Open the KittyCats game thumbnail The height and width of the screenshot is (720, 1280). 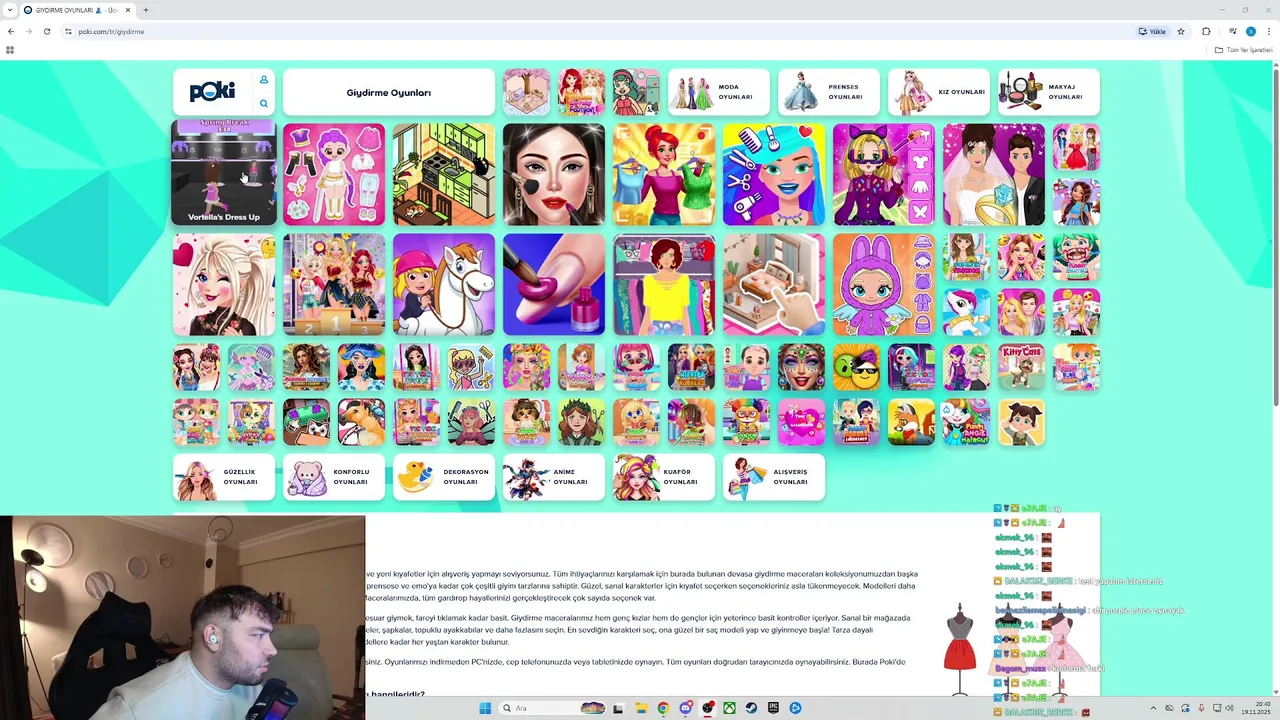tap(1021, 367)
